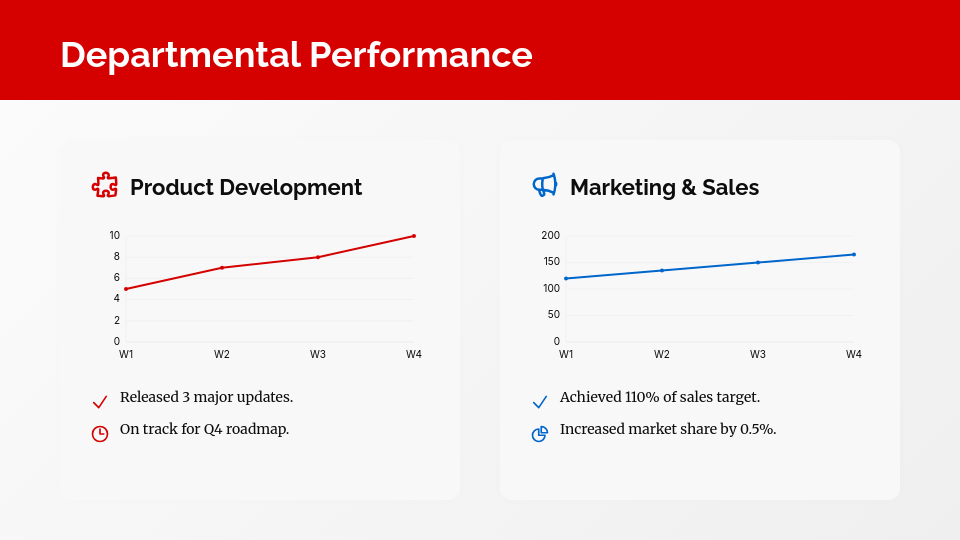Click the W4 data point on blue chart
Screen dimensions: 960x540
pyautogui.click(x=854, y=254)
